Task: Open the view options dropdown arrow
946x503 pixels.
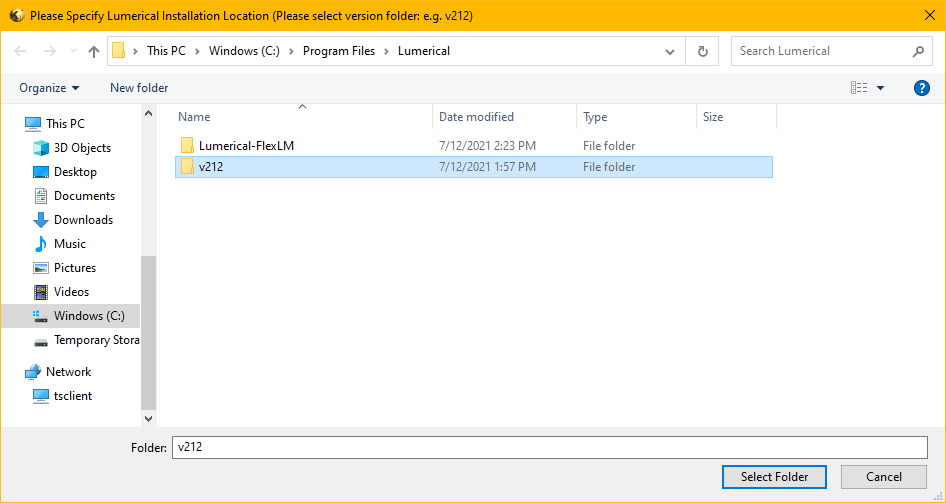Action: click(880, 88)
